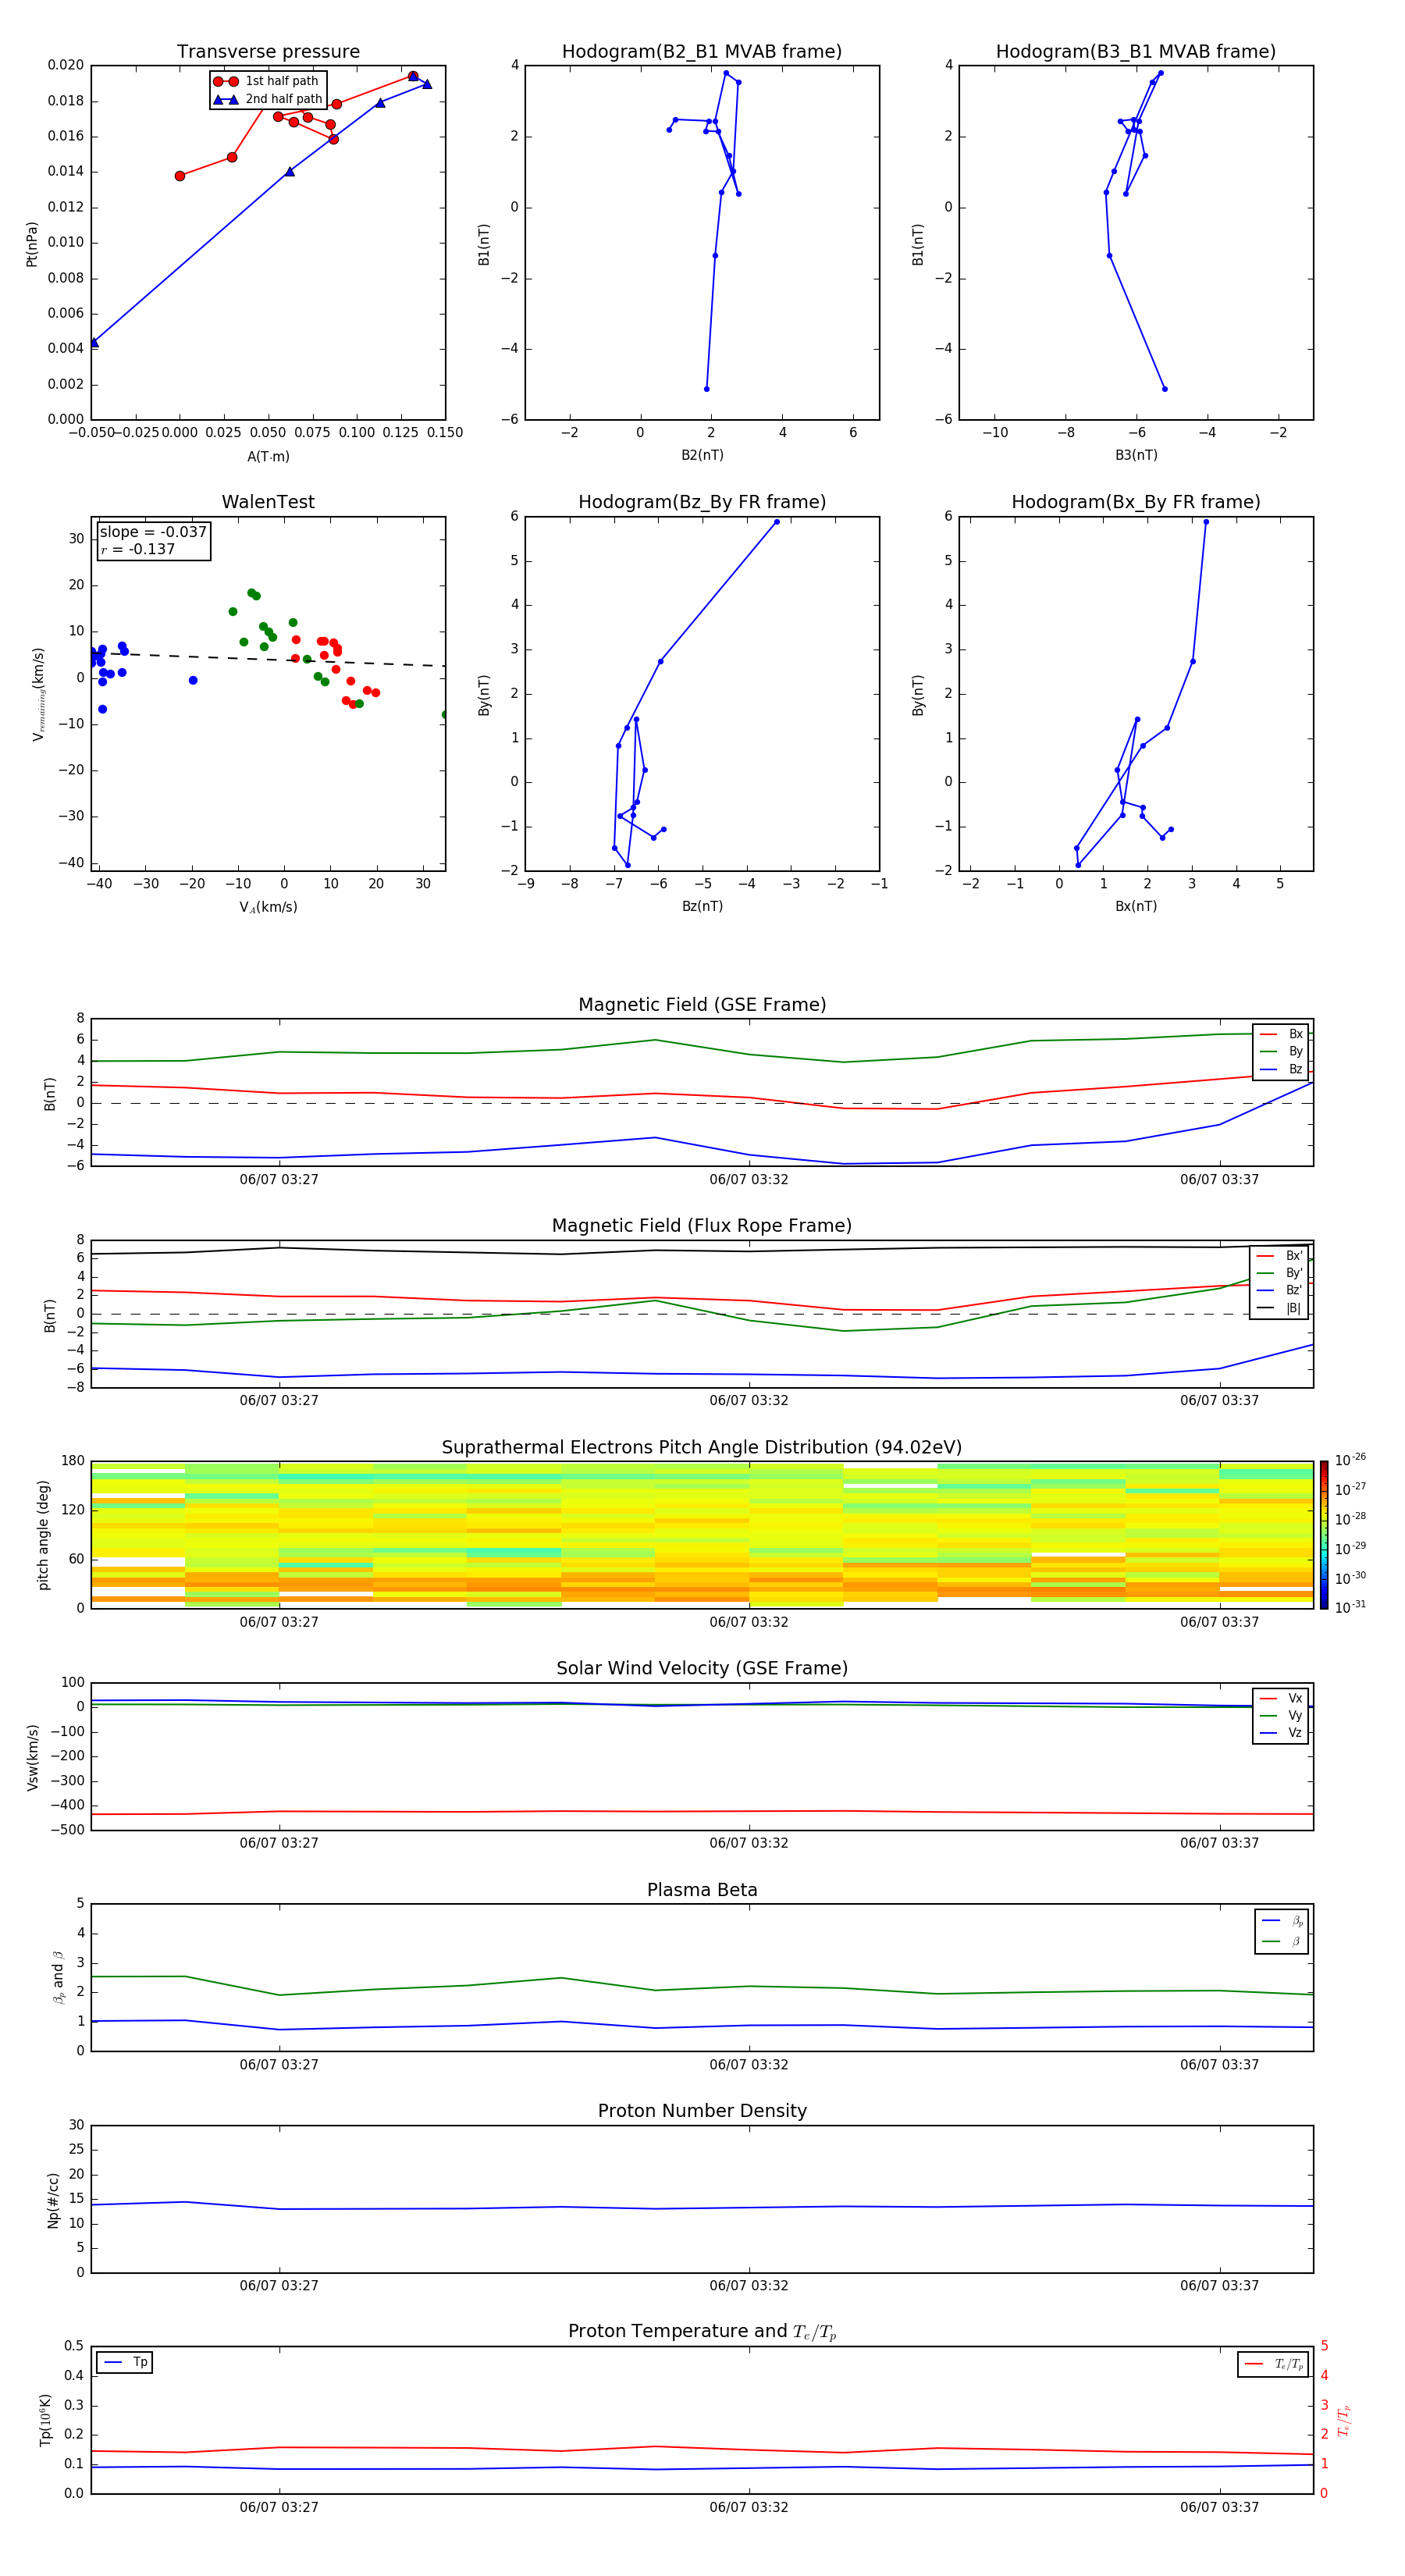The height and width of the screenshot is (2576, 1405).
Task: Click the "WalenTest" plot title
Action: [268, 502]
